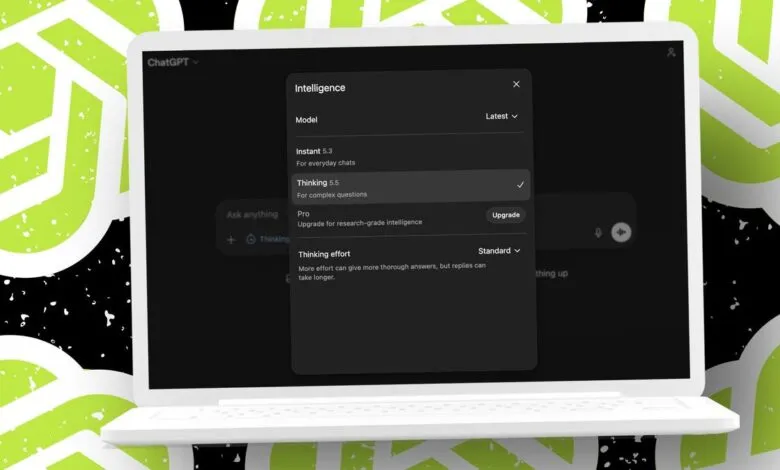Viewport: 780px width, 470px height.
Task: Click the microphone dictation icon
Action: (598, 232)
